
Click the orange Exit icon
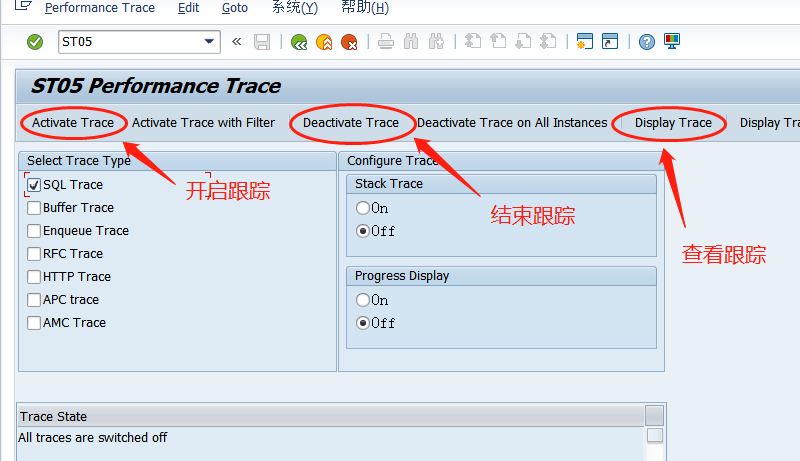tap(324, 42)
